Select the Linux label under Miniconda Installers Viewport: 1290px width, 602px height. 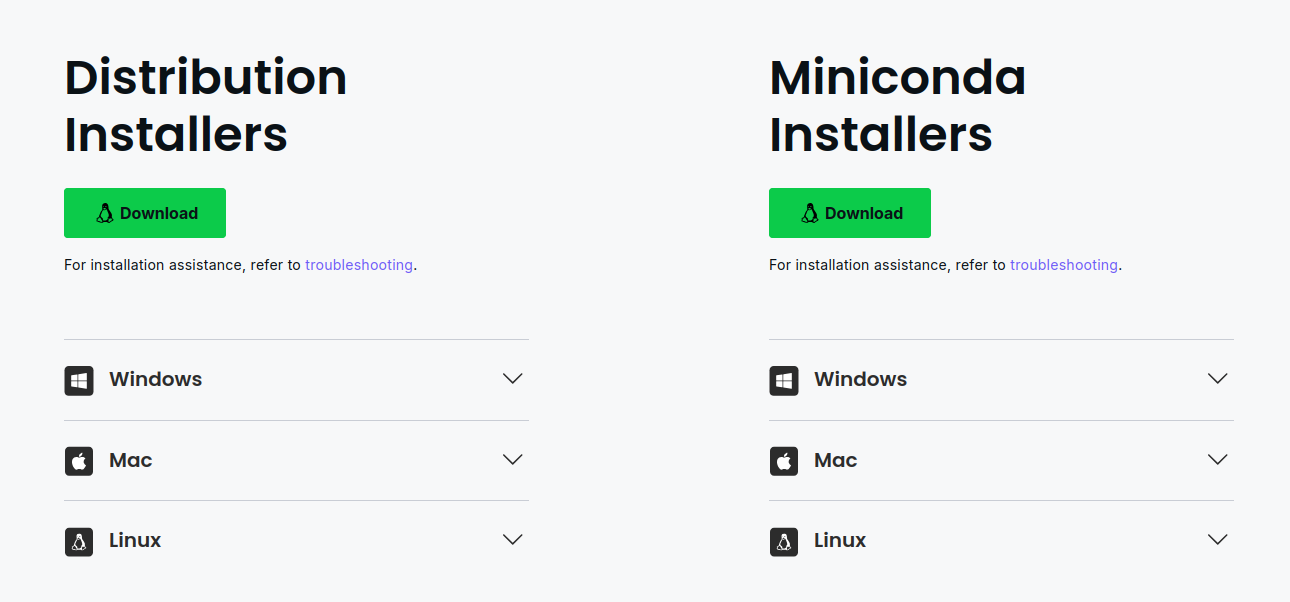(840, 540)
